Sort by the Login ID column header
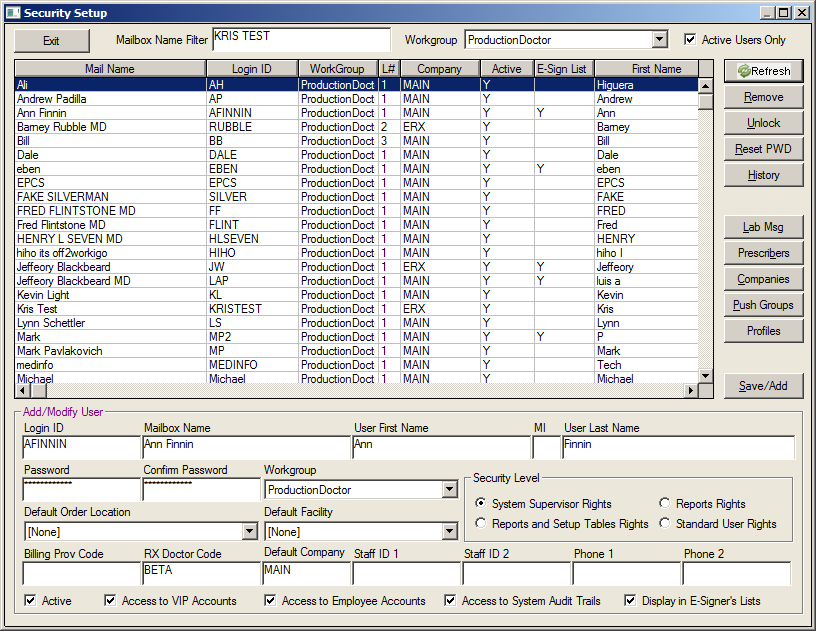 click(x=251, y=69)
